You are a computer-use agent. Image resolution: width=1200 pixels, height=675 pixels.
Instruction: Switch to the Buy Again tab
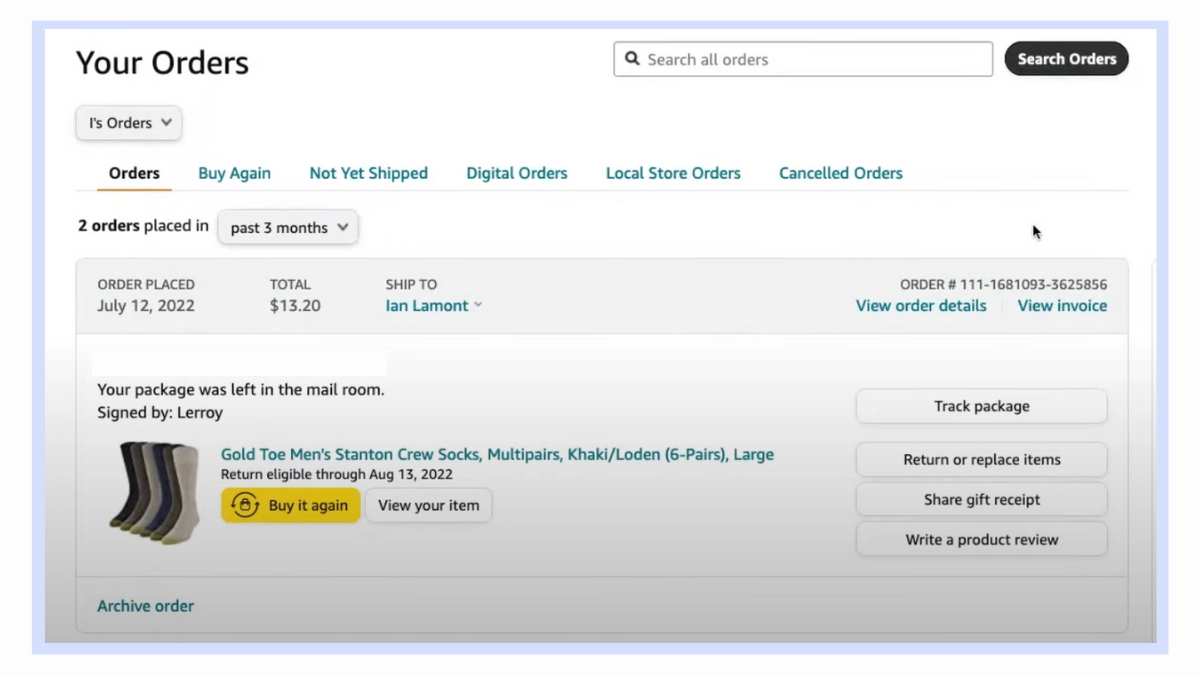click(x=234, y=173)
